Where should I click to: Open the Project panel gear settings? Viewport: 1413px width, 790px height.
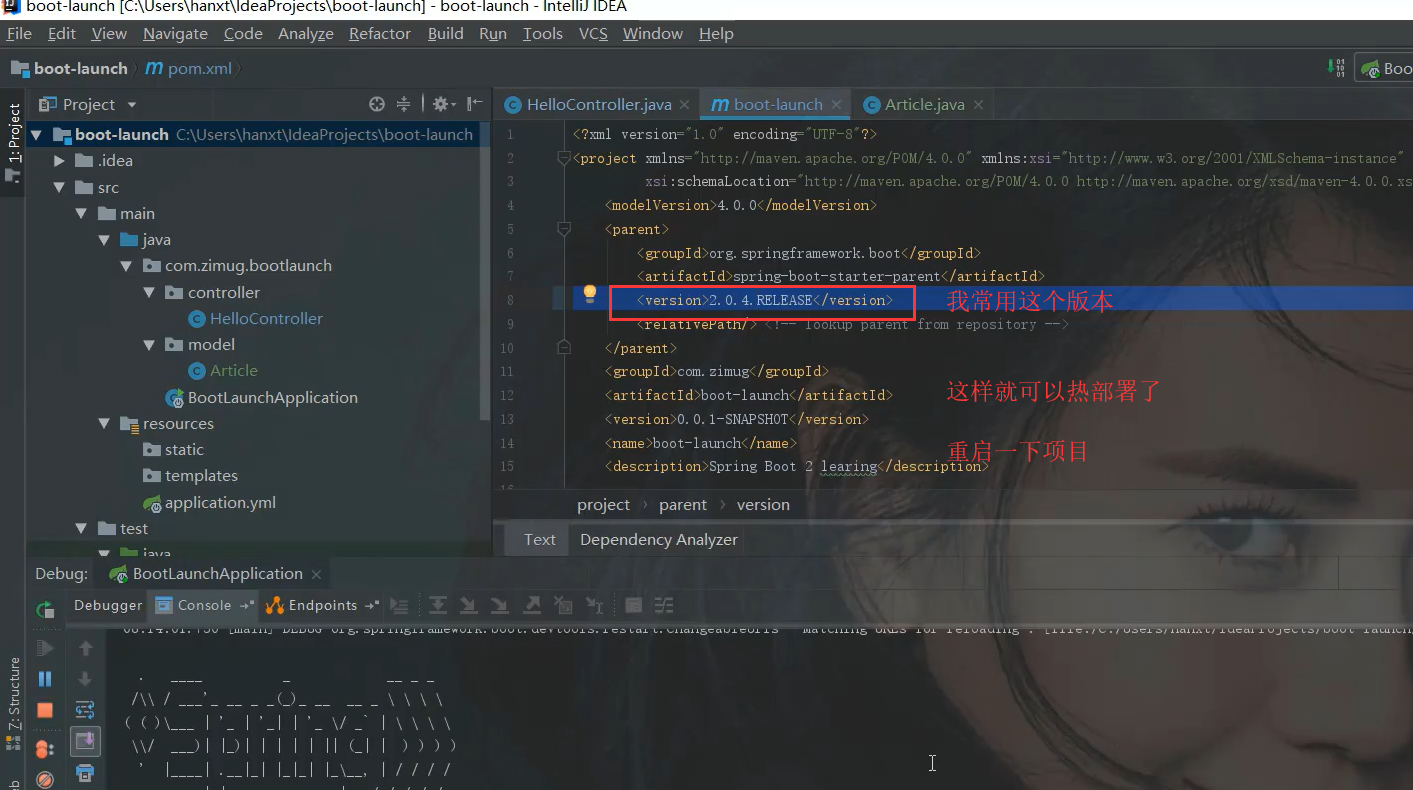[x=443, y=104]
